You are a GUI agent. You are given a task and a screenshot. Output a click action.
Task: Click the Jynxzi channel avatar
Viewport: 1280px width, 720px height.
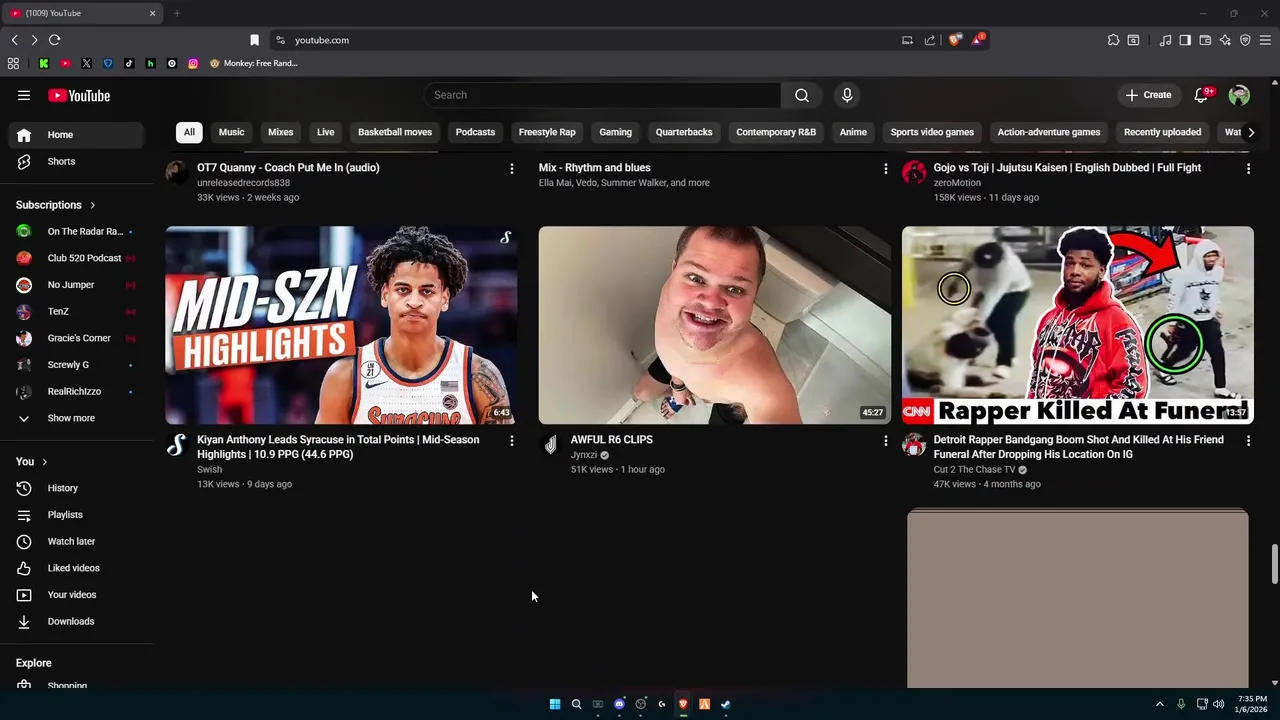pyautogui.click(x=550, y=445)
